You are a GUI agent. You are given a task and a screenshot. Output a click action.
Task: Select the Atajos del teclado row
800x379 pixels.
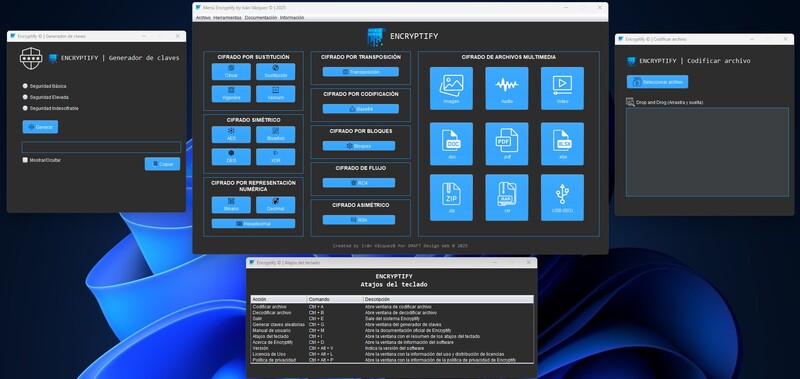(392, 337)
